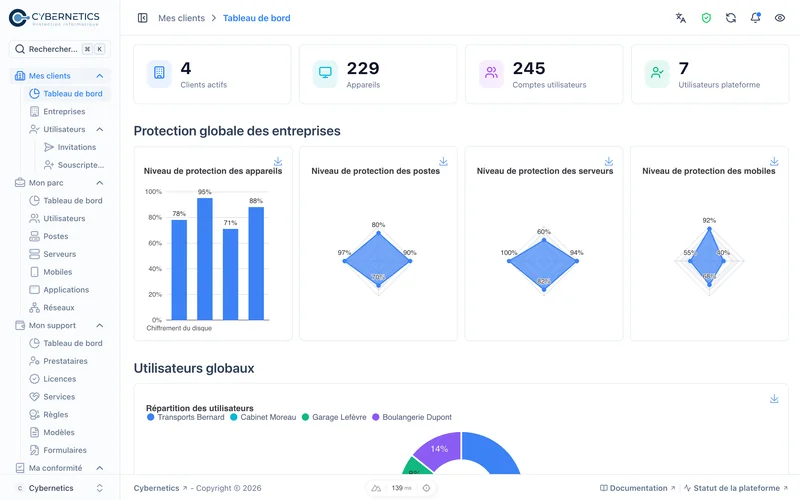Toggle Boulangerie Dupont legend entry
This screenshot has width=800, height=500.
412,417
